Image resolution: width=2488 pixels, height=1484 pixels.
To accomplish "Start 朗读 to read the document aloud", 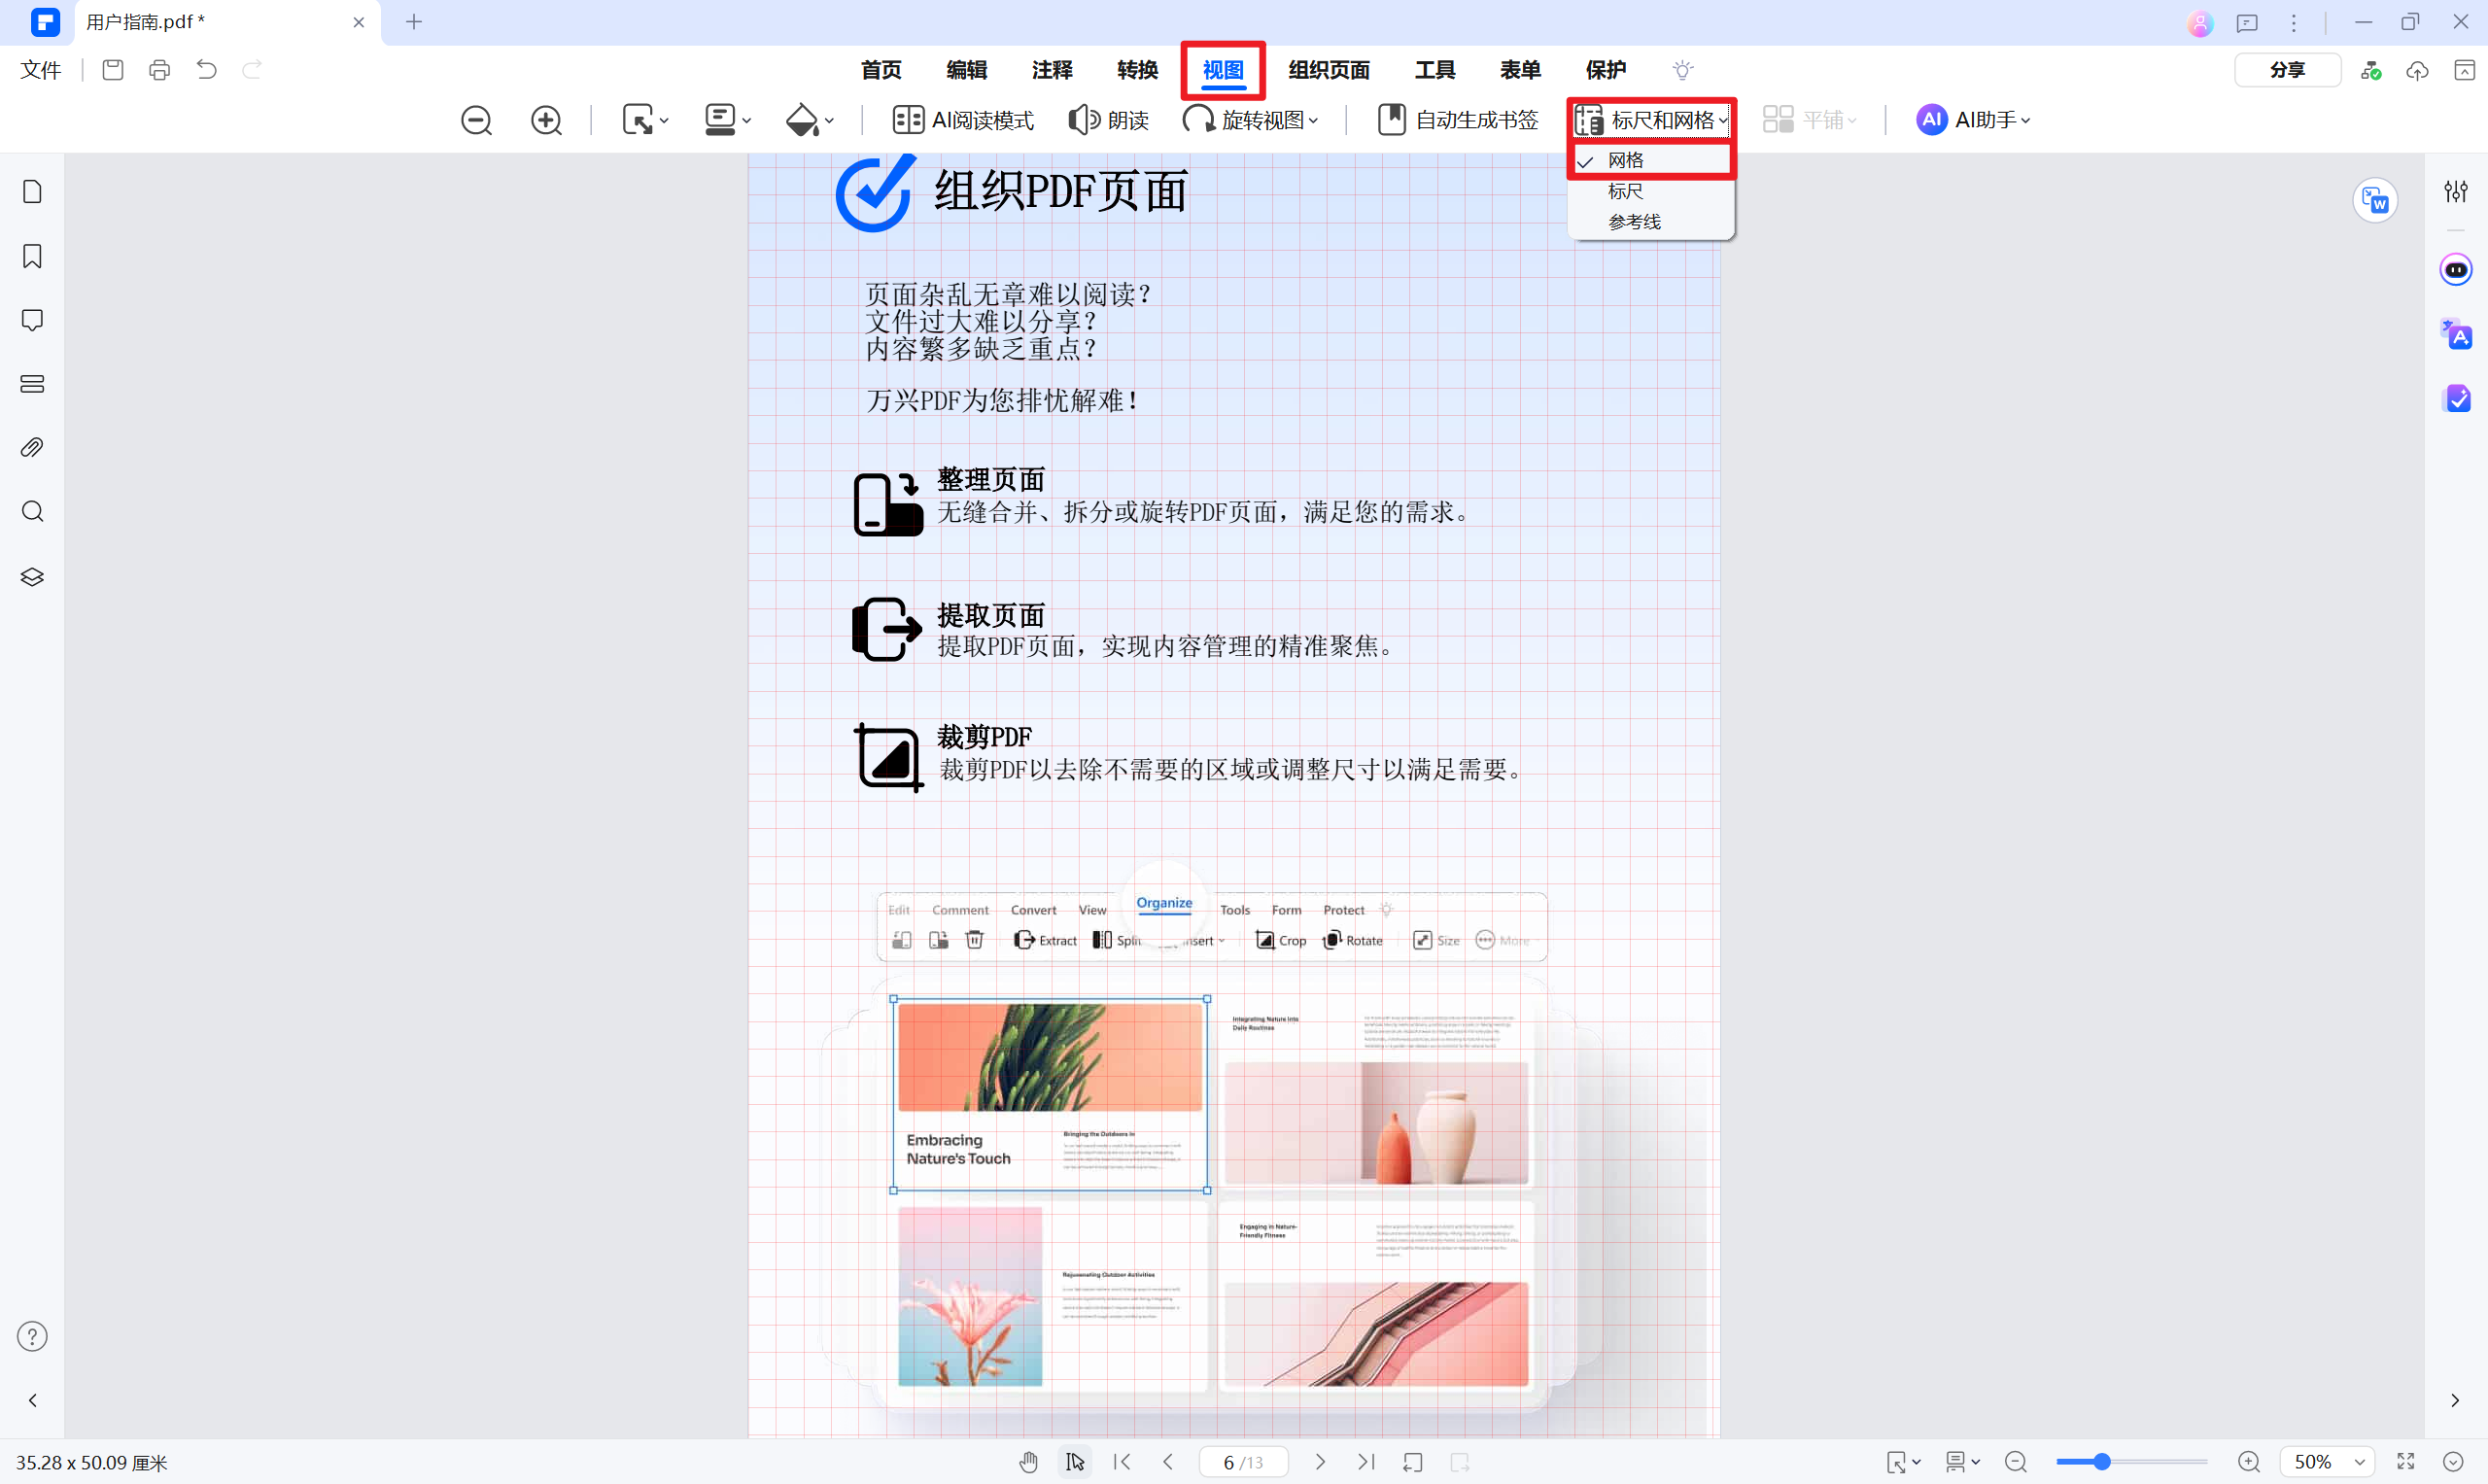I will [x=1108, y=119].
